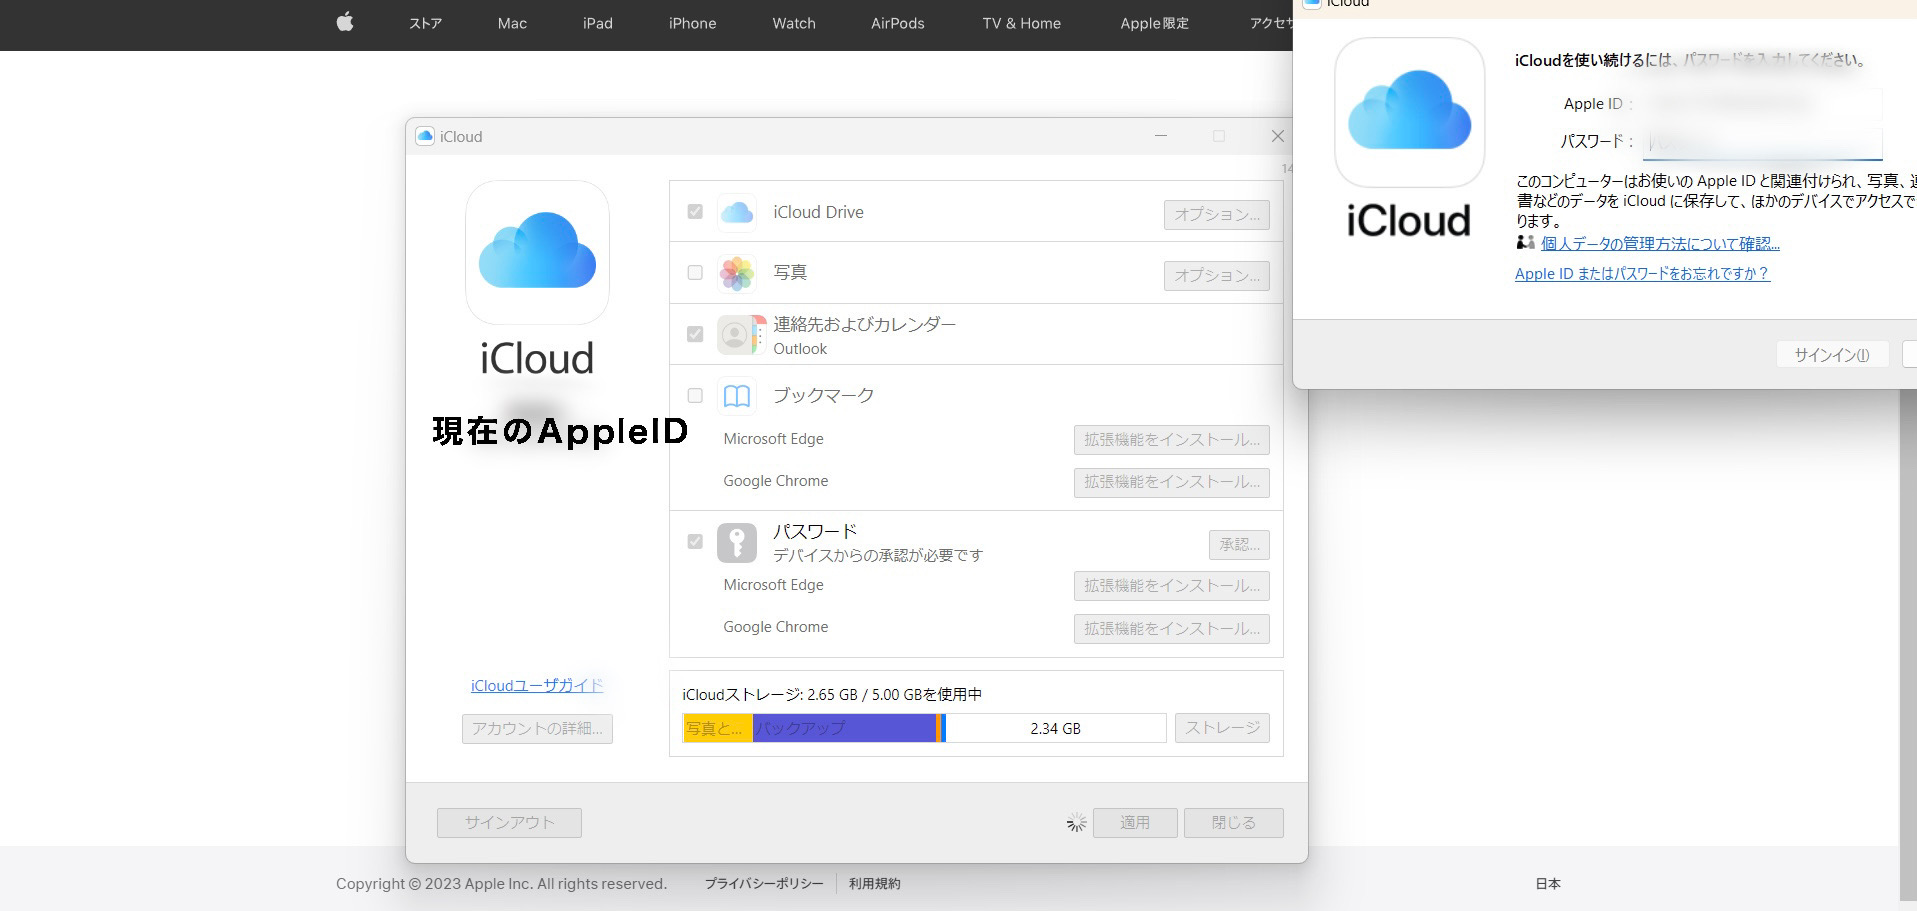This screenshot has height=911, width=1917.
Task: Click the iCloud window title bar icon
Action: coord(425,136)
